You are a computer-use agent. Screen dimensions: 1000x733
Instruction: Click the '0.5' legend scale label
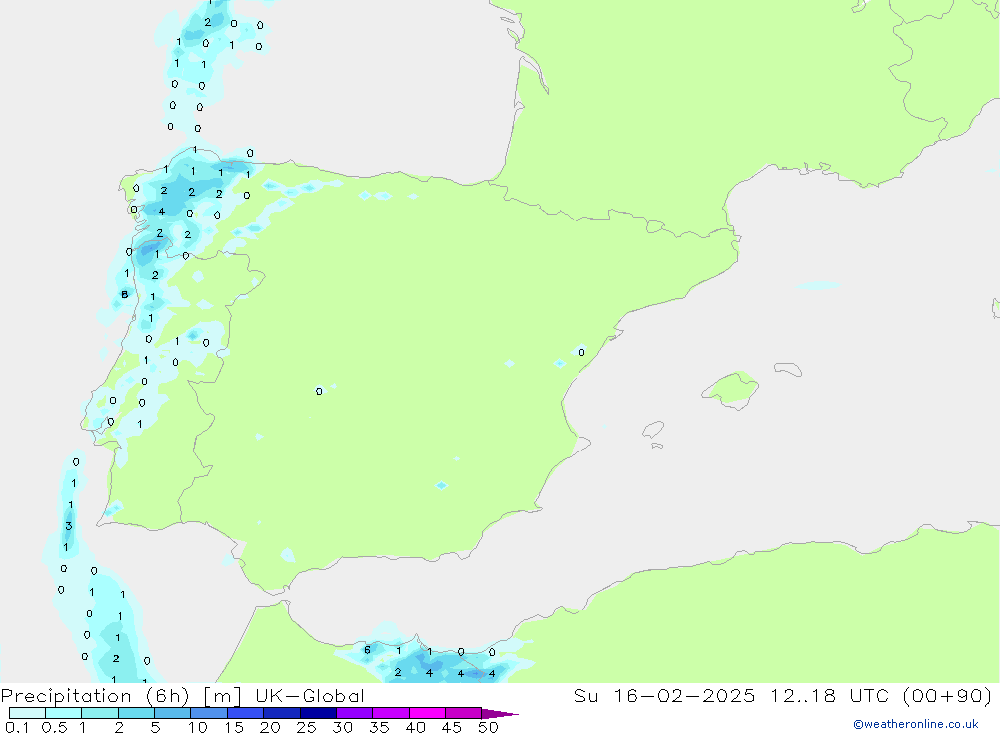coord(54,727)
